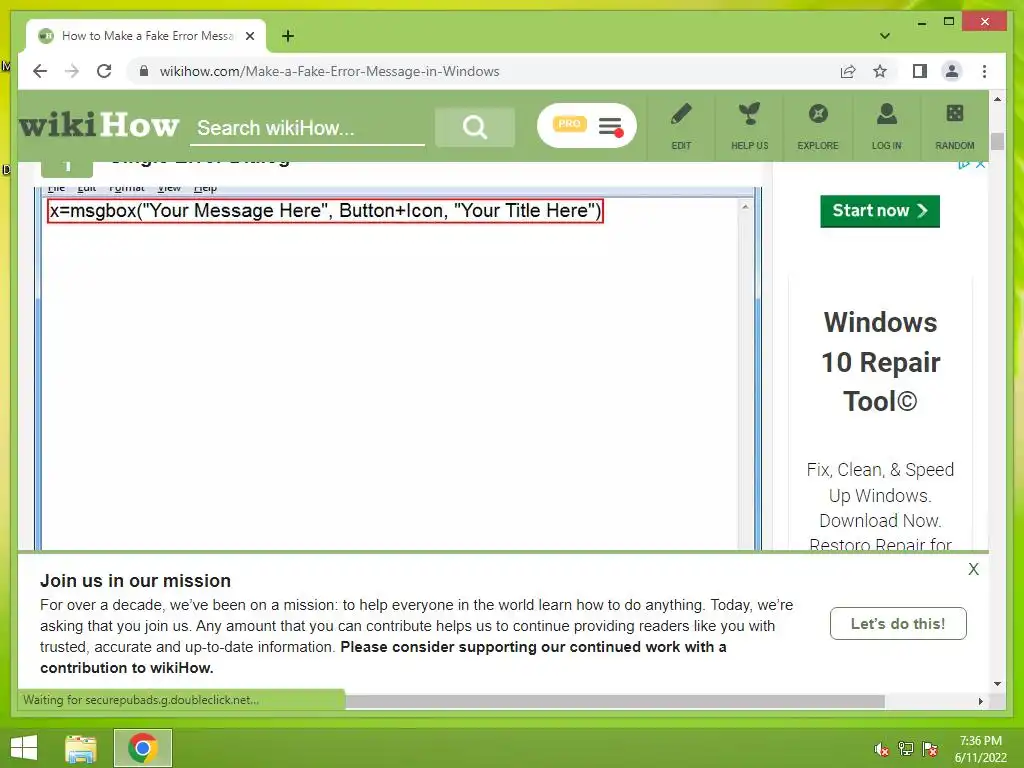The image size is (1024, 768).
Task: Open the tab search chevron
Action: (x=885, y=36)
